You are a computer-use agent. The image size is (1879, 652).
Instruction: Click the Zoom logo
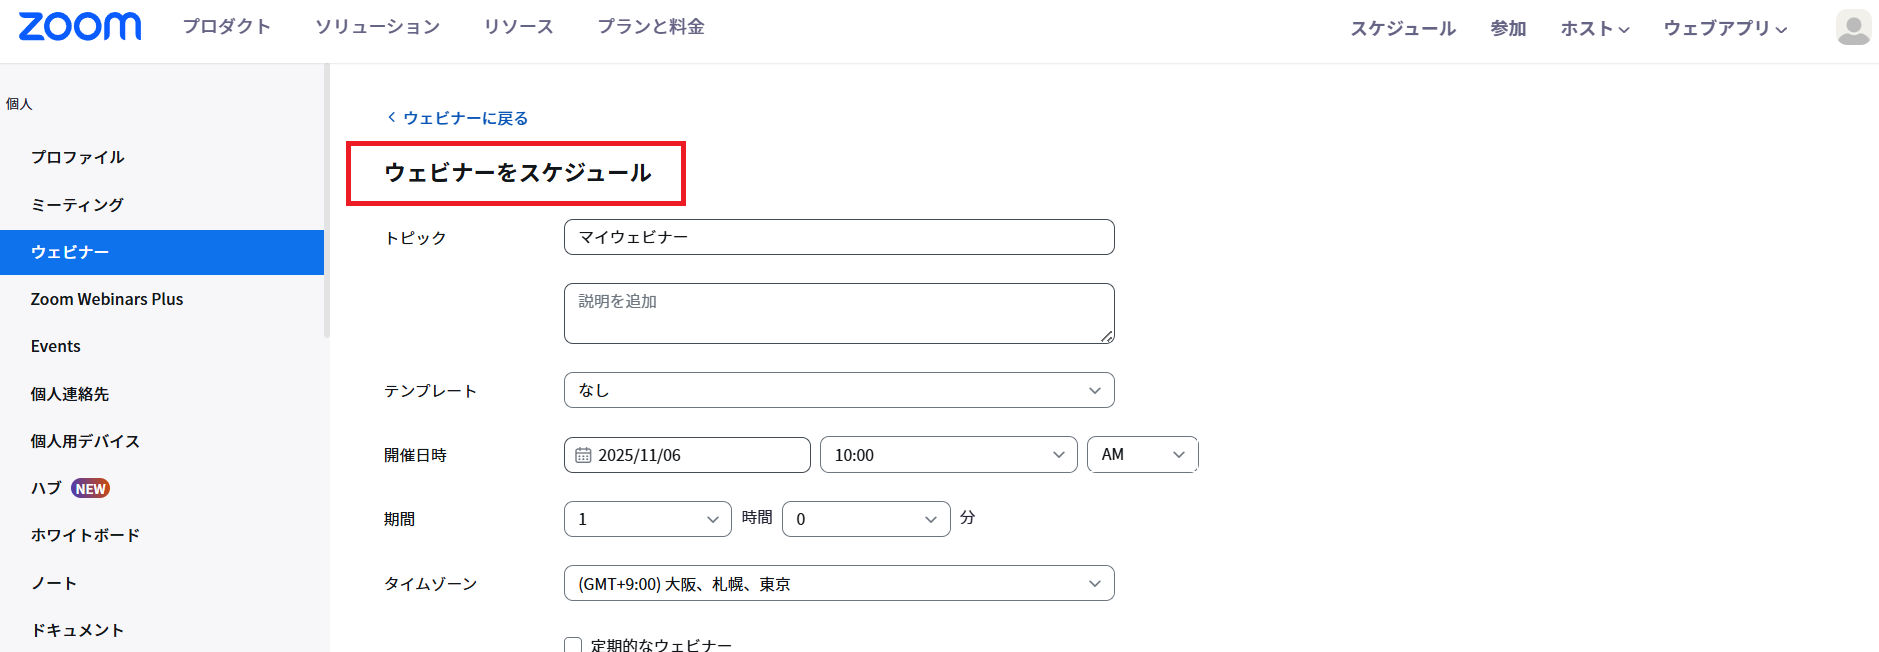click(80, 27)
